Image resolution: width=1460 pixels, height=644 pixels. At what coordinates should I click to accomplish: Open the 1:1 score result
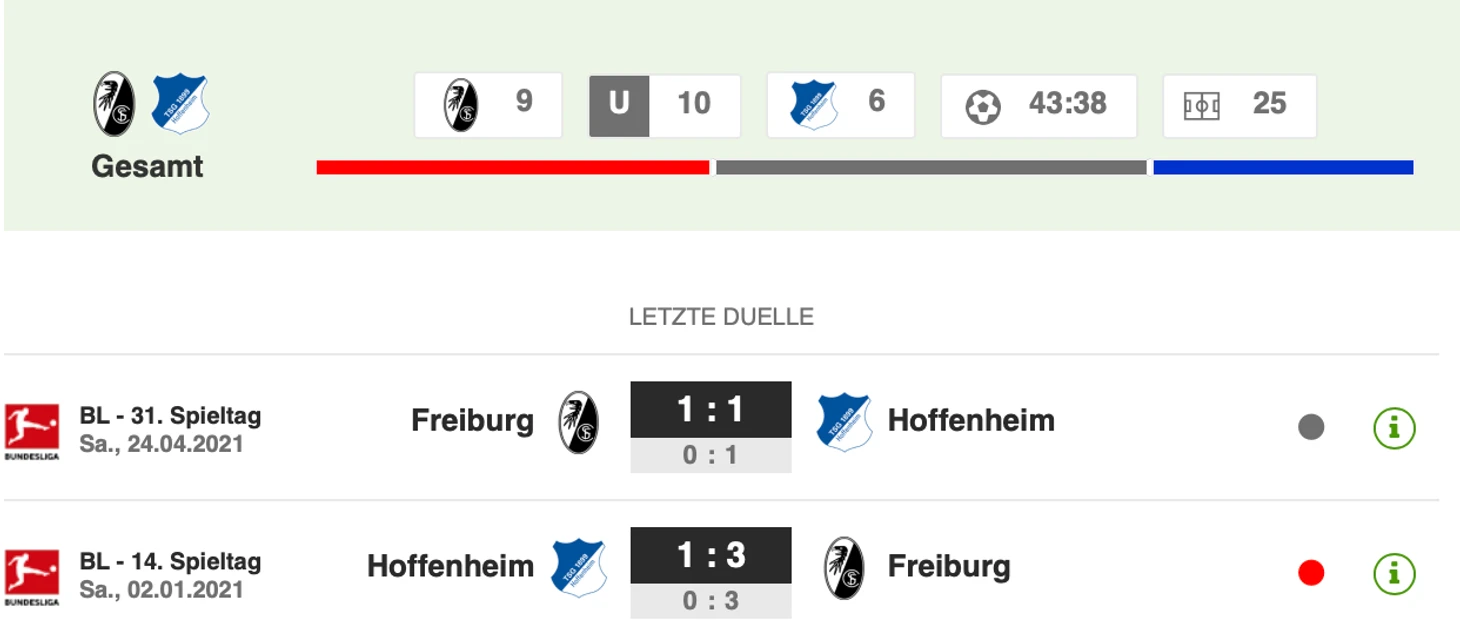click(711, 410)
